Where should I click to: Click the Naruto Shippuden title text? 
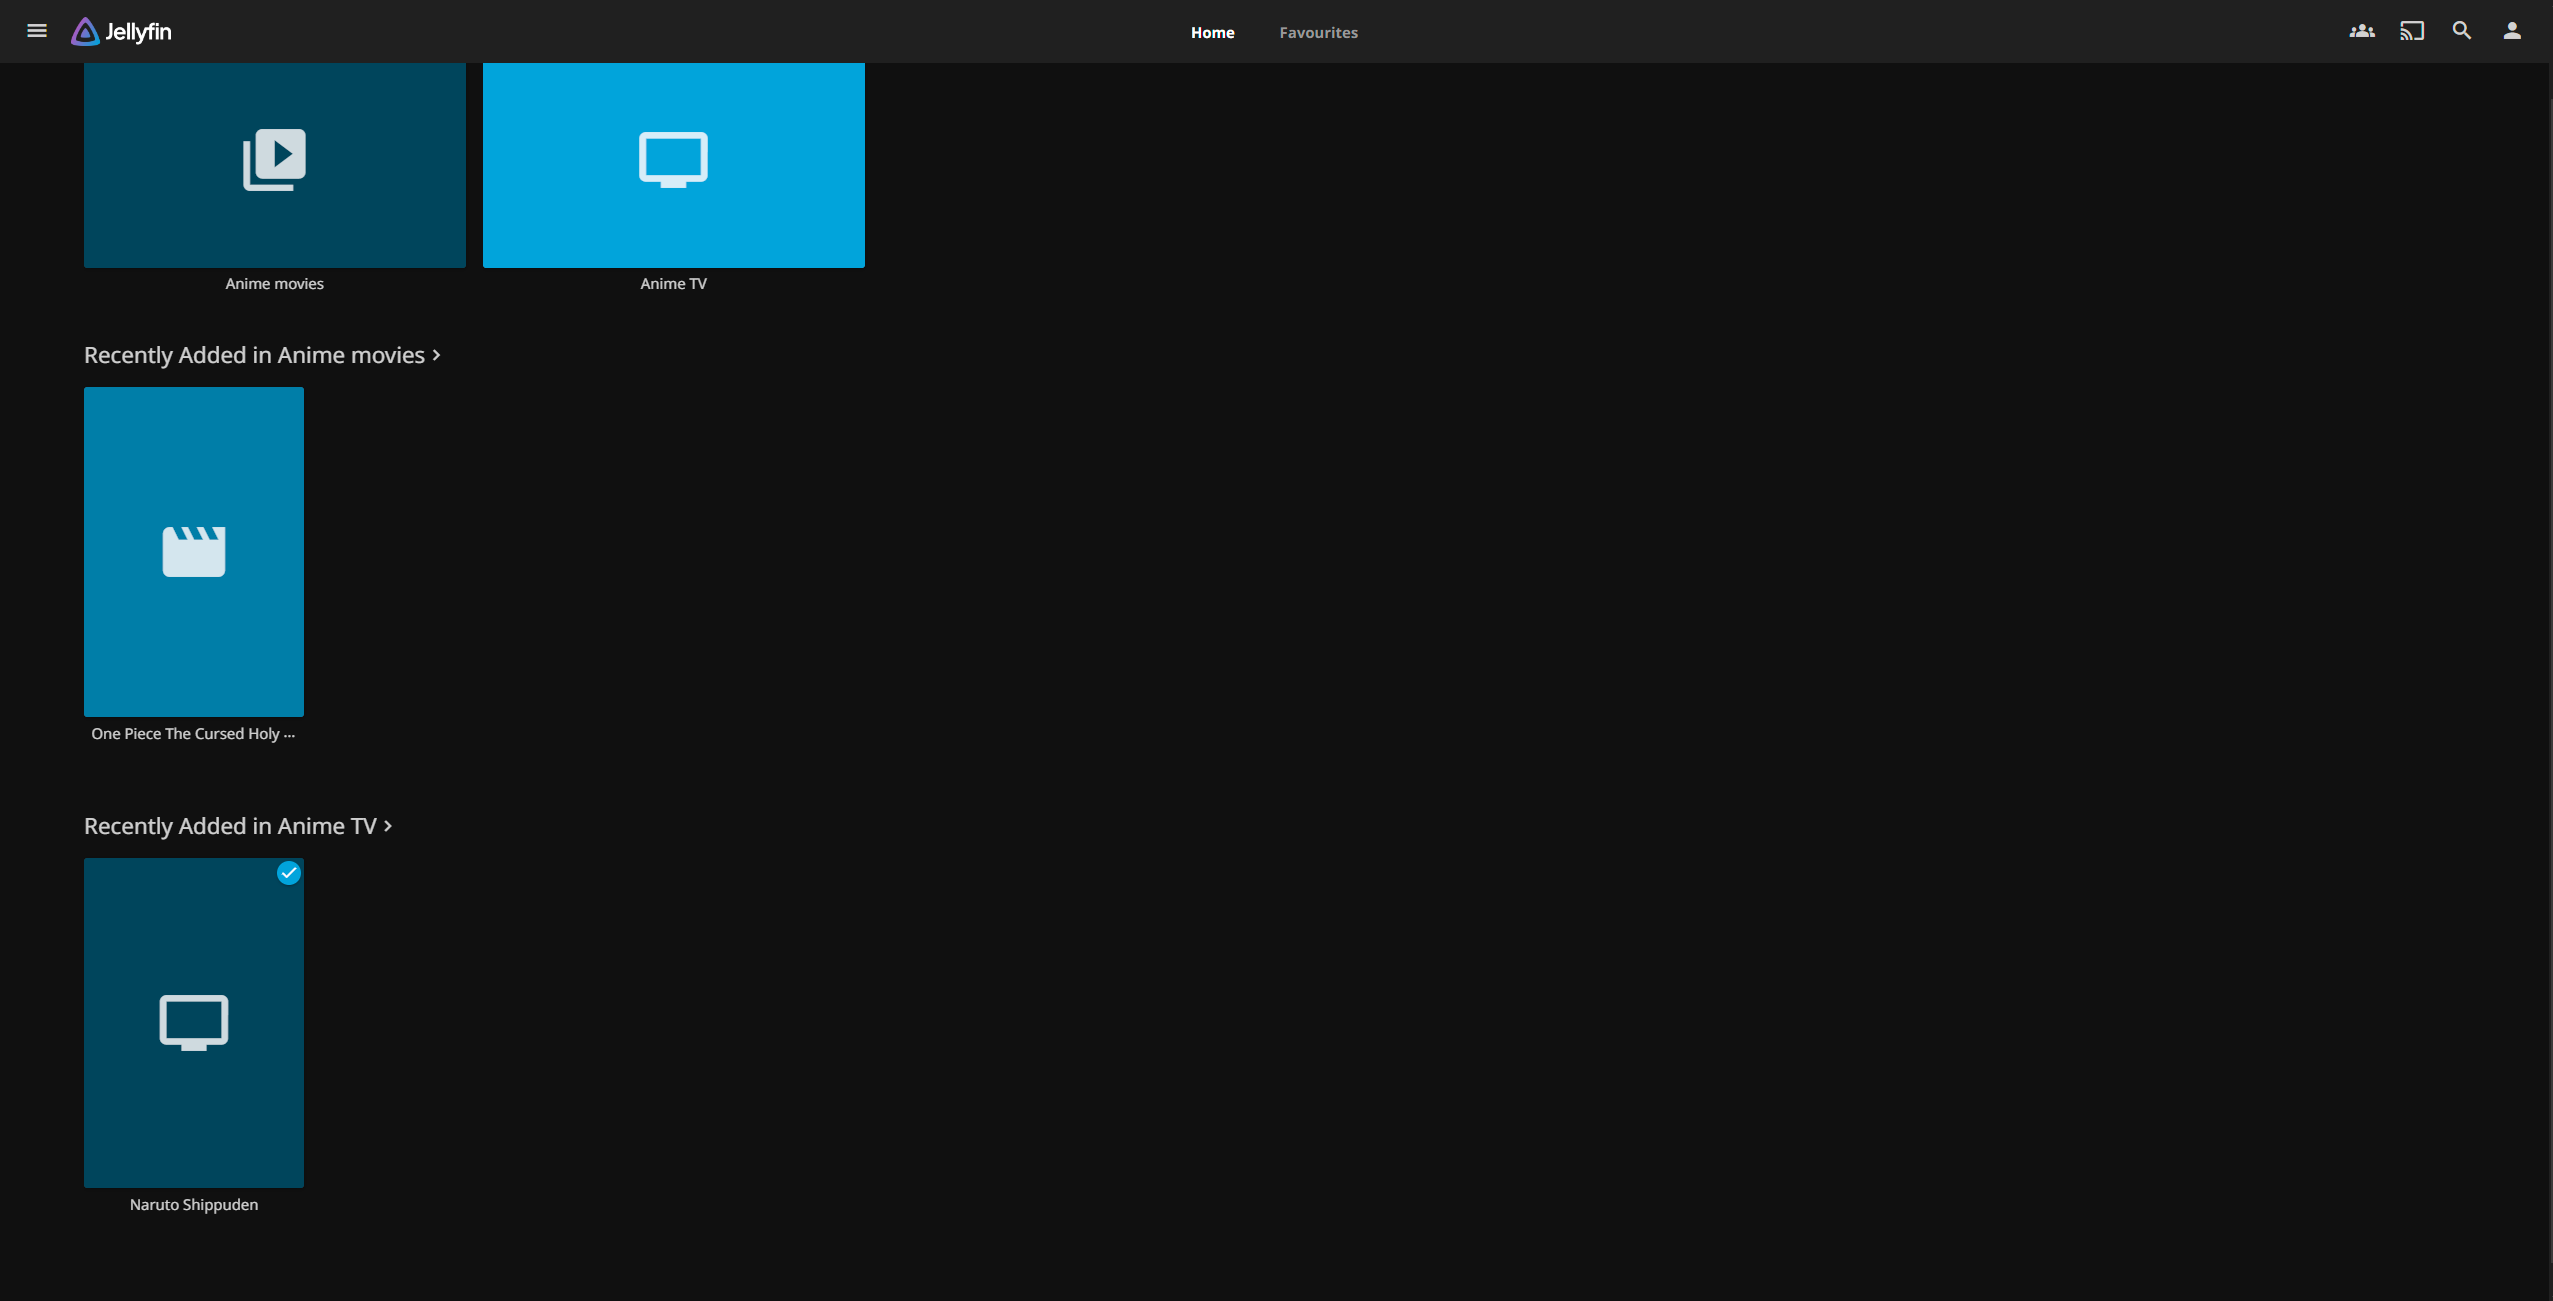[x=194, y=1205]
